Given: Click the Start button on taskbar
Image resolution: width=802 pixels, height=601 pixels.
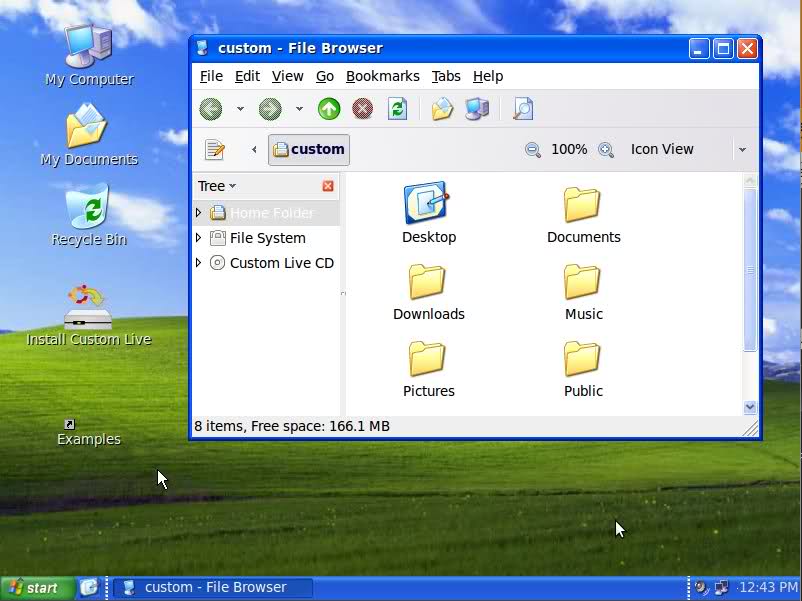Looking at the screenshot, I should 37,587.
